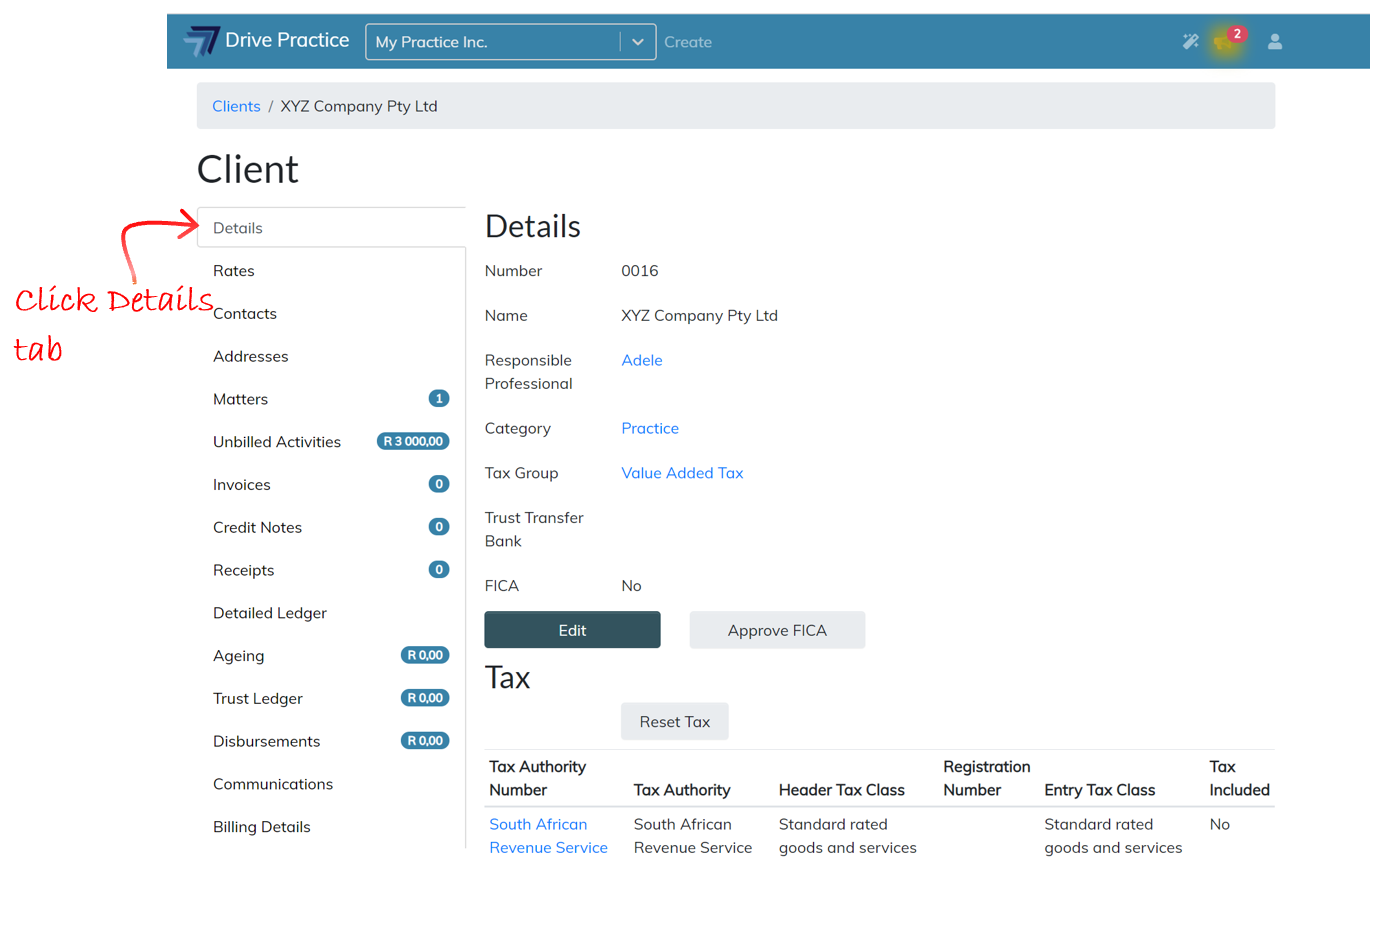Image resolution: width=1385 pixels, height=926 pixels.
Task: Open the Billing Details tab
Action: pos(262,827)
